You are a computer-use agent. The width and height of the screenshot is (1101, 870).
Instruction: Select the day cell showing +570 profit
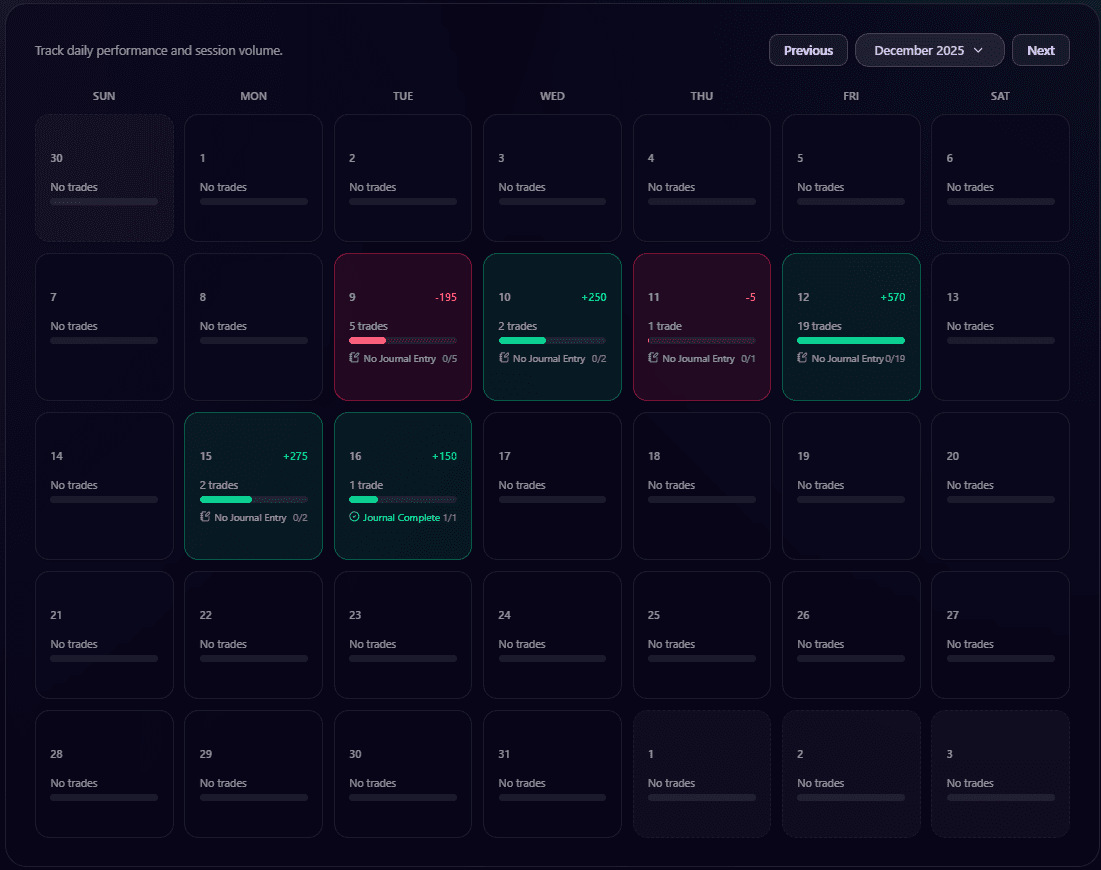pos(851,327)
